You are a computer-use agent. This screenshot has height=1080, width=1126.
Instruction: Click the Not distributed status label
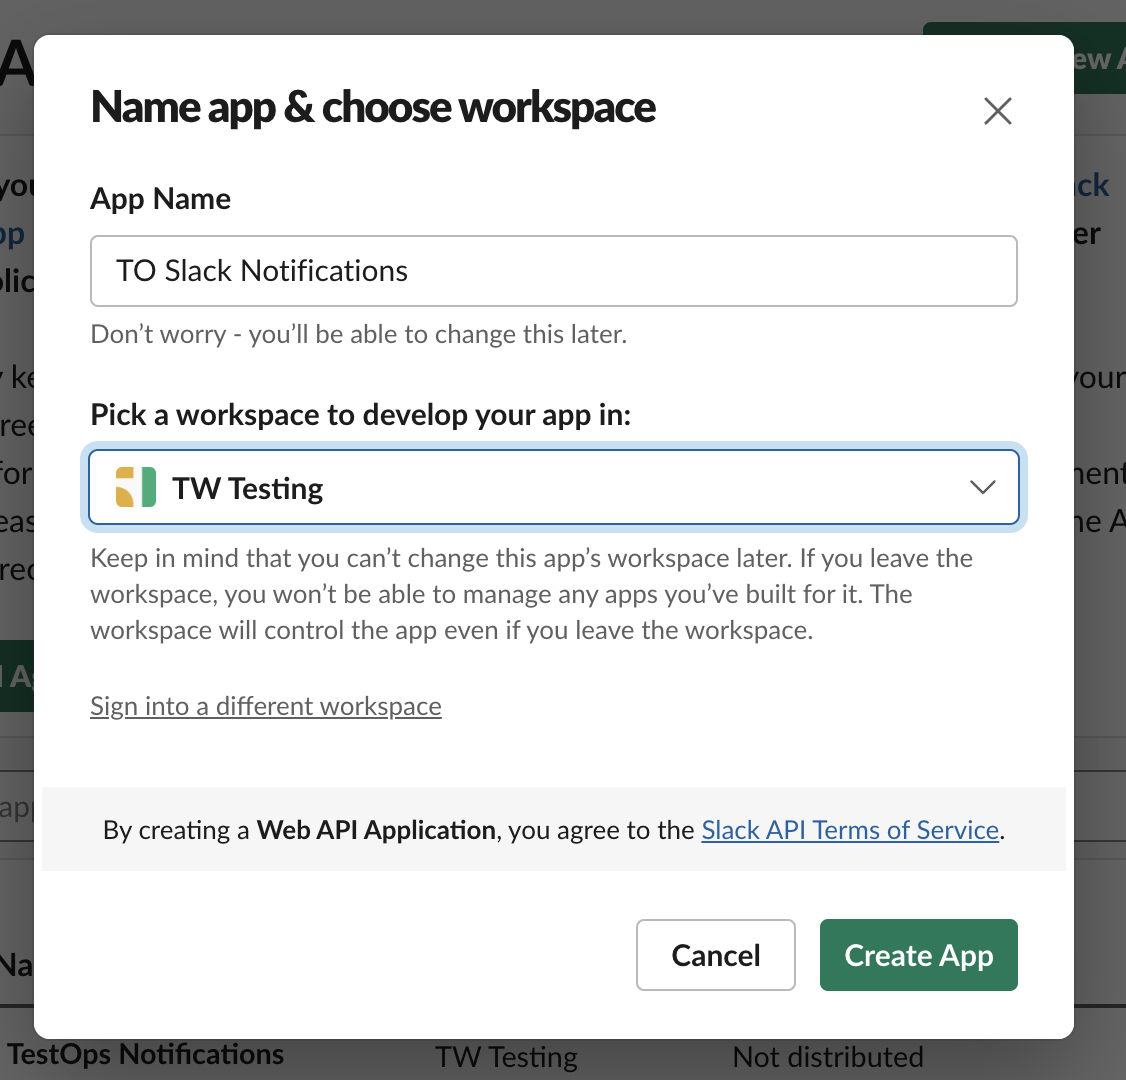(827, 1057)
